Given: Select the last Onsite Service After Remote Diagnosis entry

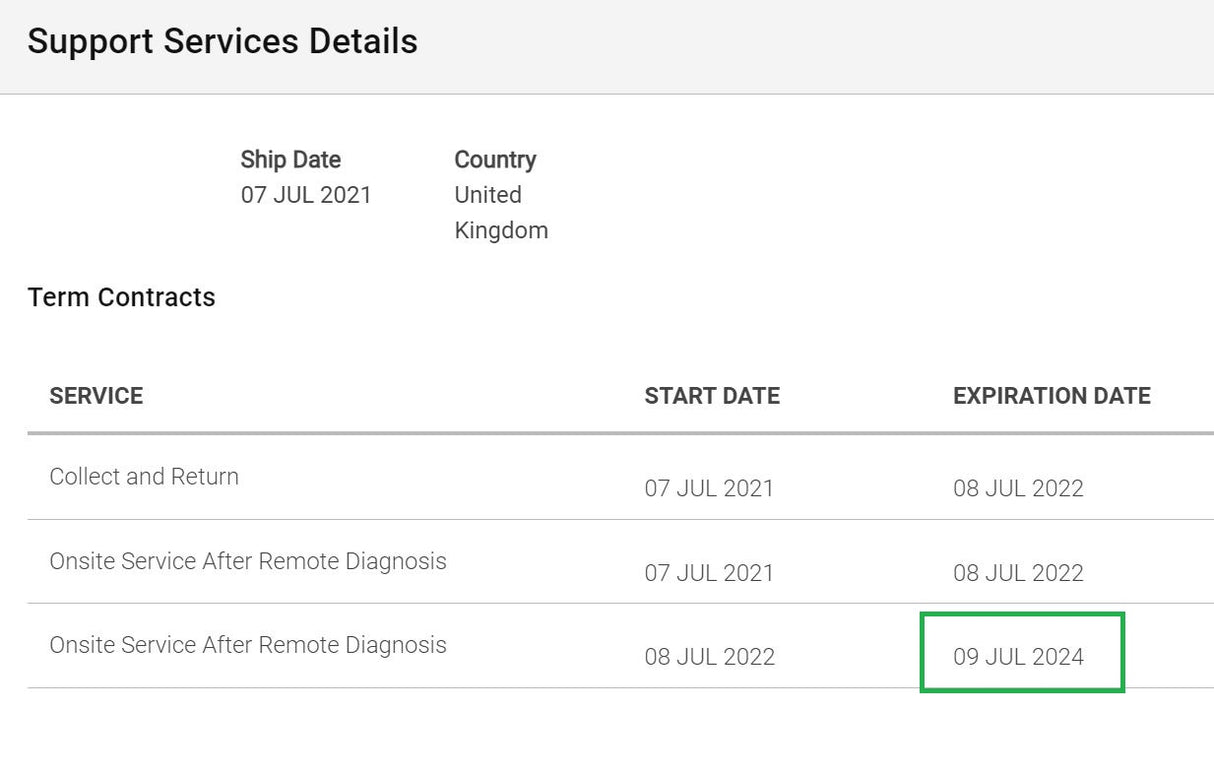Looking at the screenshot, I should coord(248,645).
